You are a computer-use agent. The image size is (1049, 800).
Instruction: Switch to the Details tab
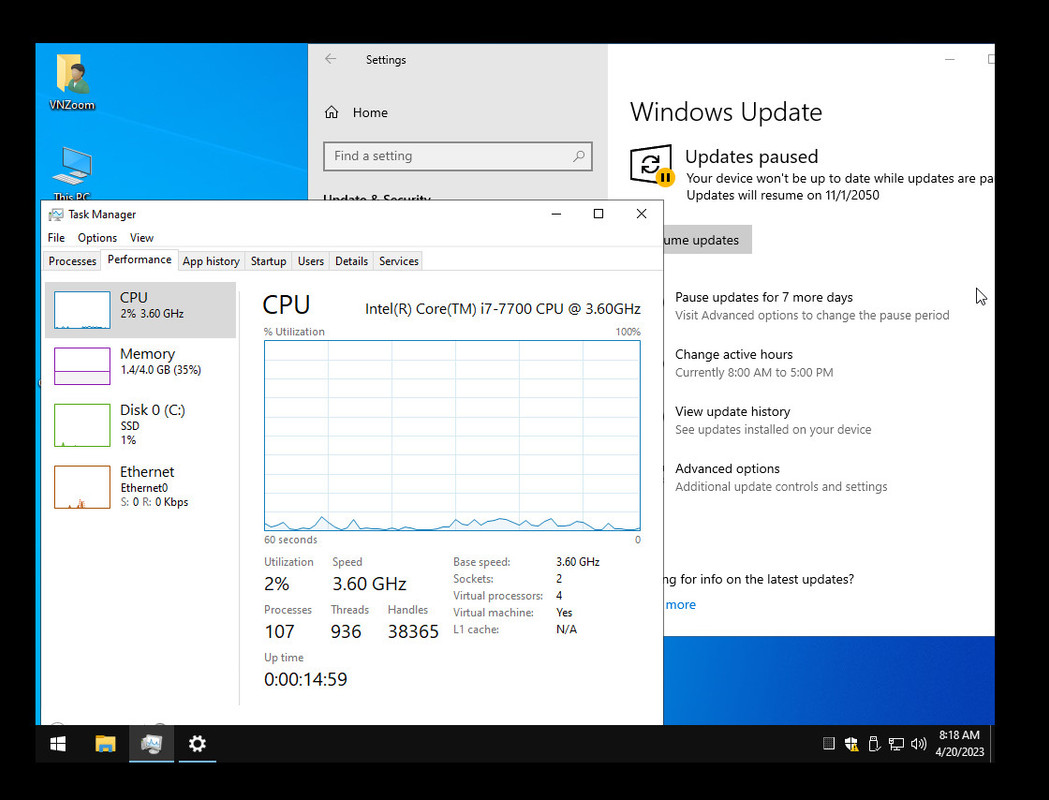pos(351,261)
